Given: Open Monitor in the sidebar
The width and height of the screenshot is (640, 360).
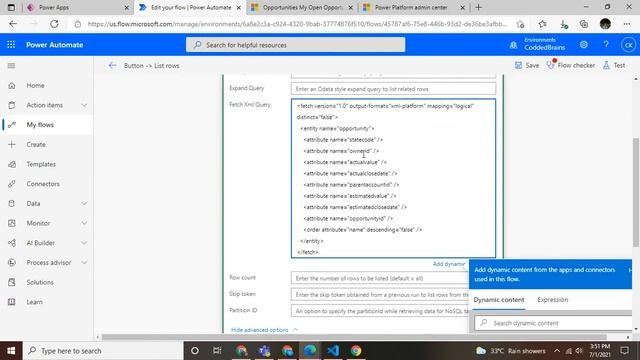Looking at the screenshot, I should pos(38,223).
